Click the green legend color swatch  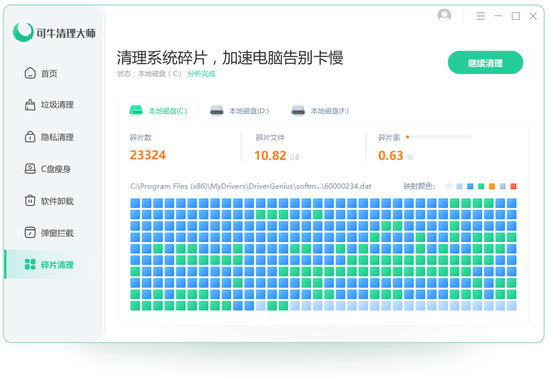pyautogui.click(x=481, y=186)
